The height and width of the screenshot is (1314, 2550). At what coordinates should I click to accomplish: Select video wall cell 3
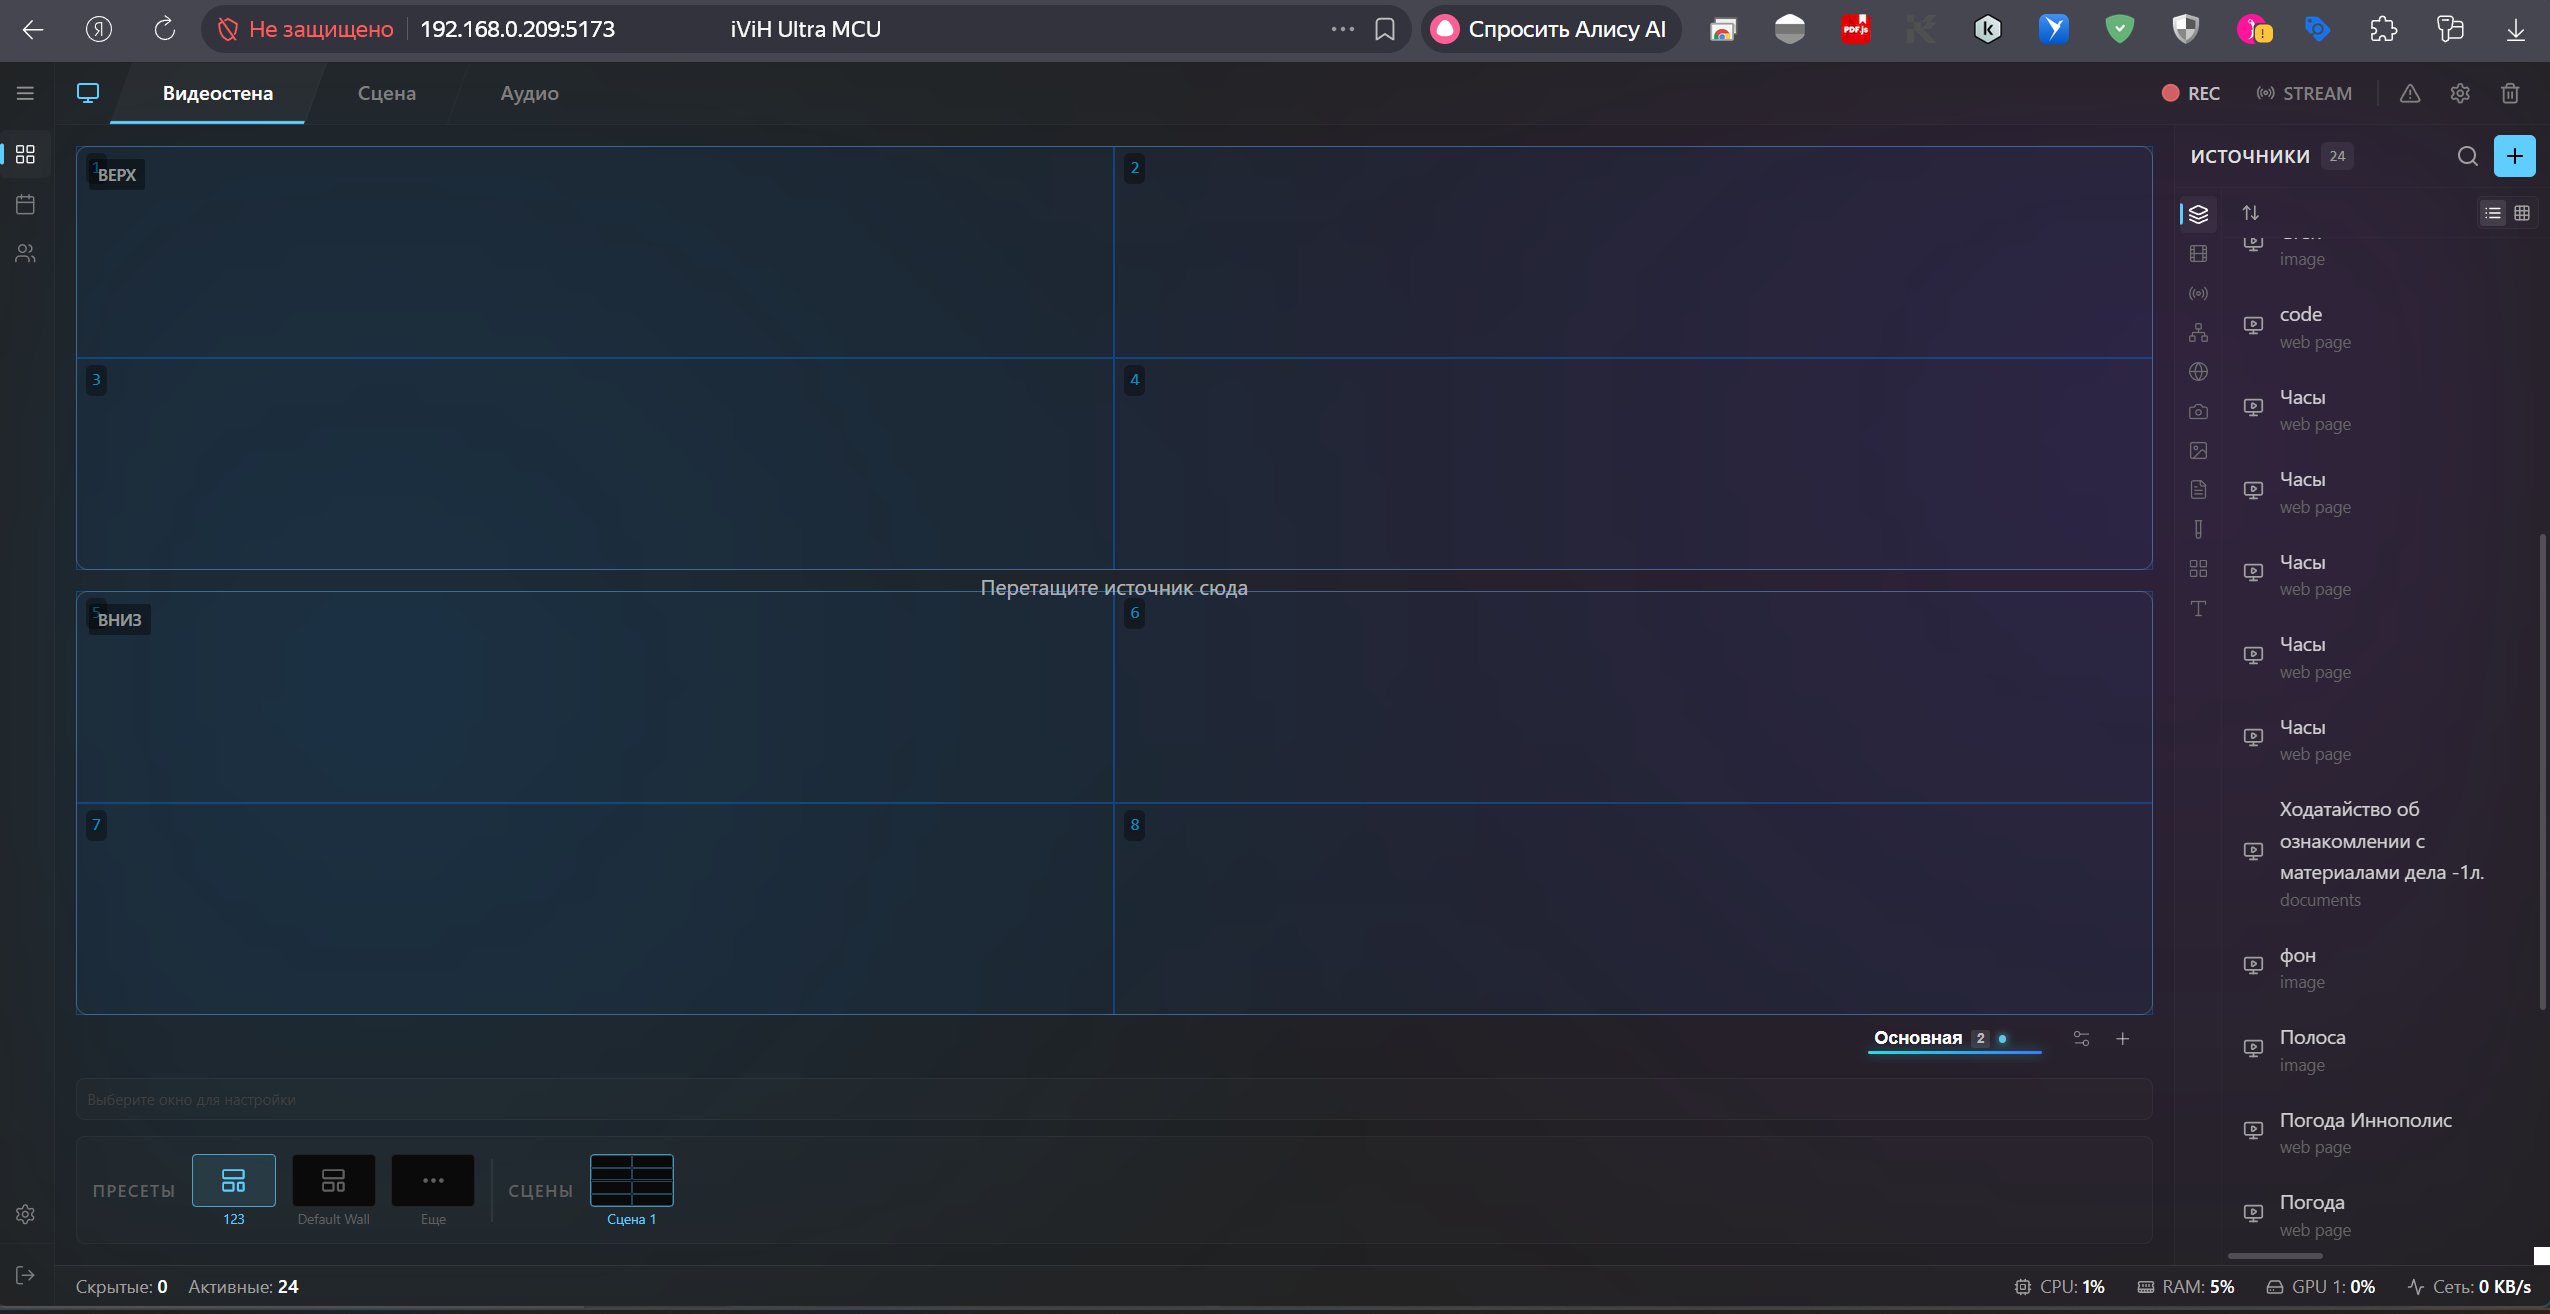tap(595, 464)
